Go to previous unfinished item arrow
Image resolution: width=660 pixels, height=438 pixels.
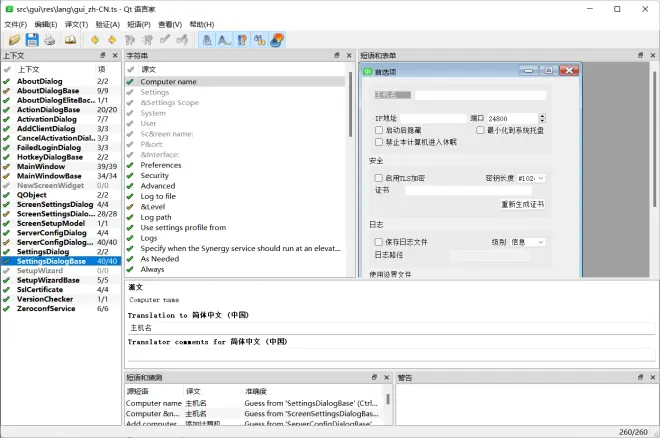click(95, 40)
